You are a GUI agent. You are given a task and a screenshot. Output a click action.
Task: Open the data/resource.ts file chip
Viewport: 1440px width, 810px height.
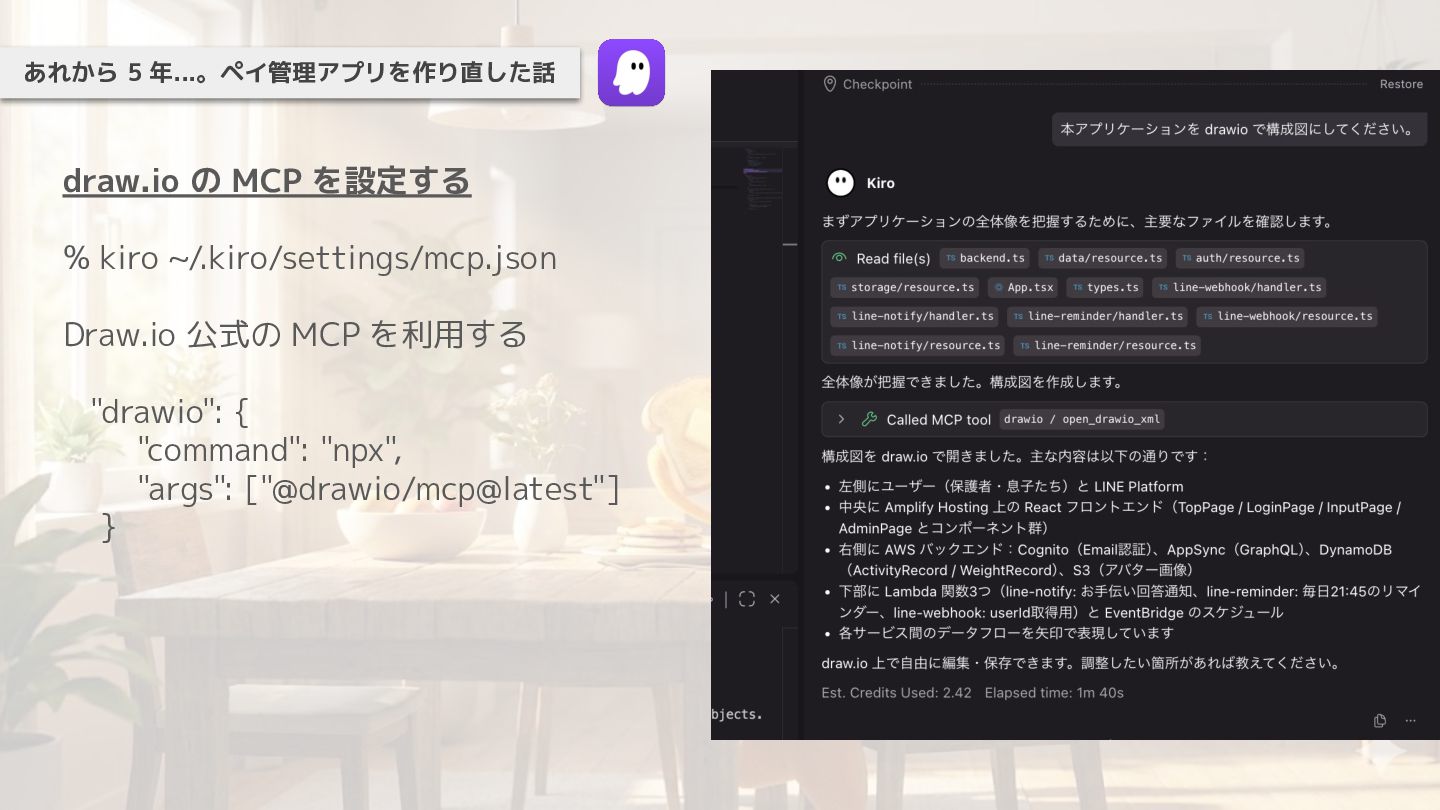pos(1102,258)
